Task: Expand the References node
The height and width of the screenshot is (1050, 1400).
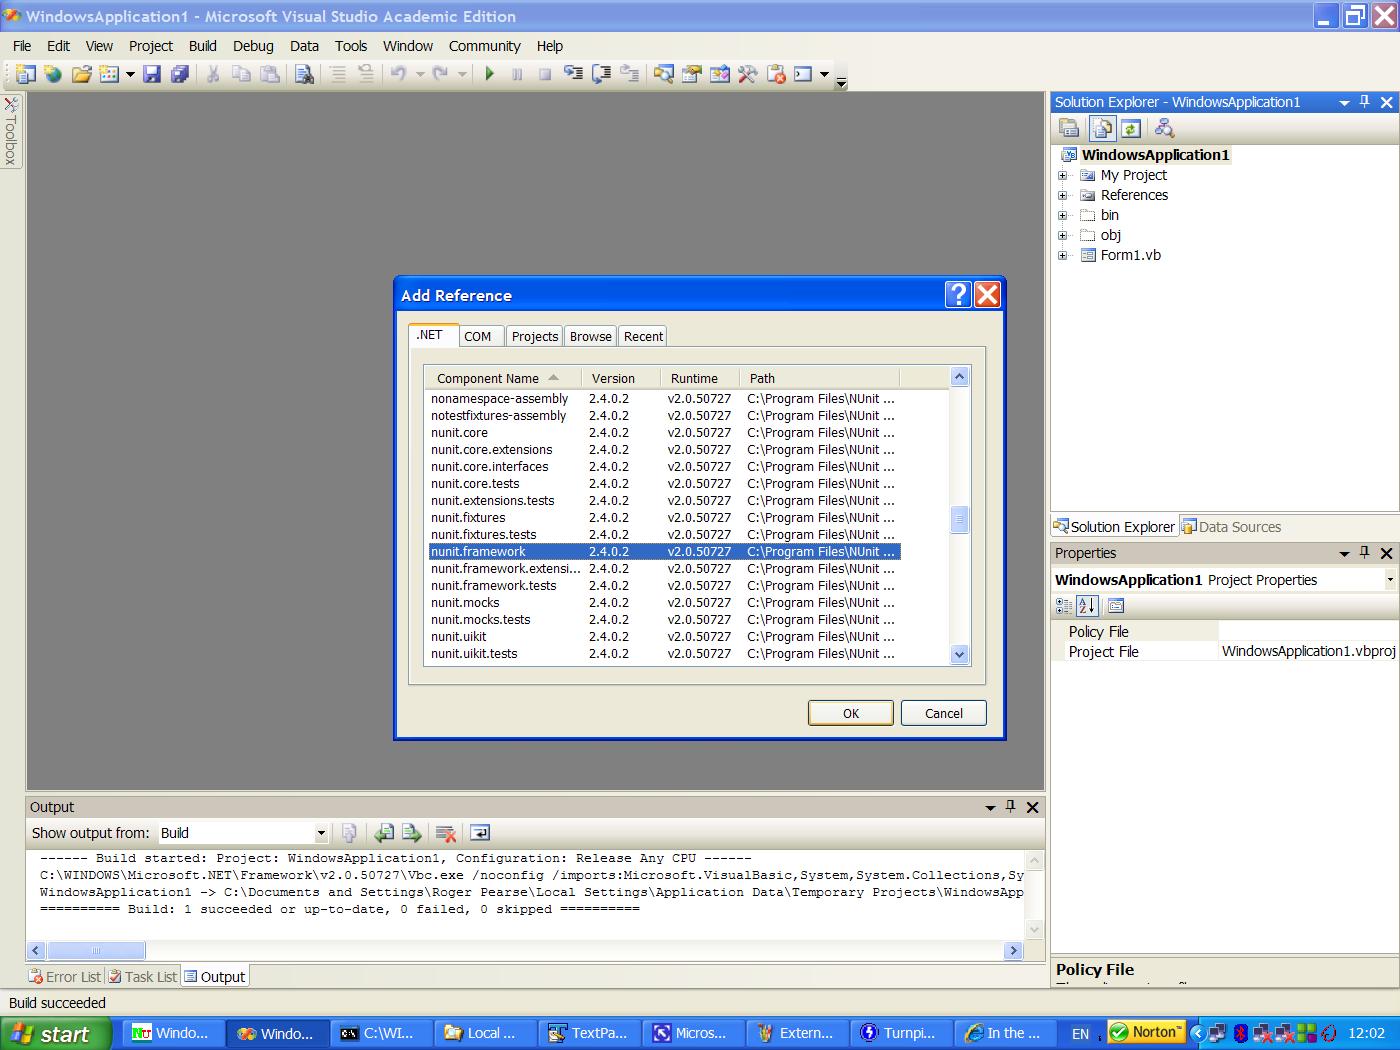Action: coord(1063,195)
